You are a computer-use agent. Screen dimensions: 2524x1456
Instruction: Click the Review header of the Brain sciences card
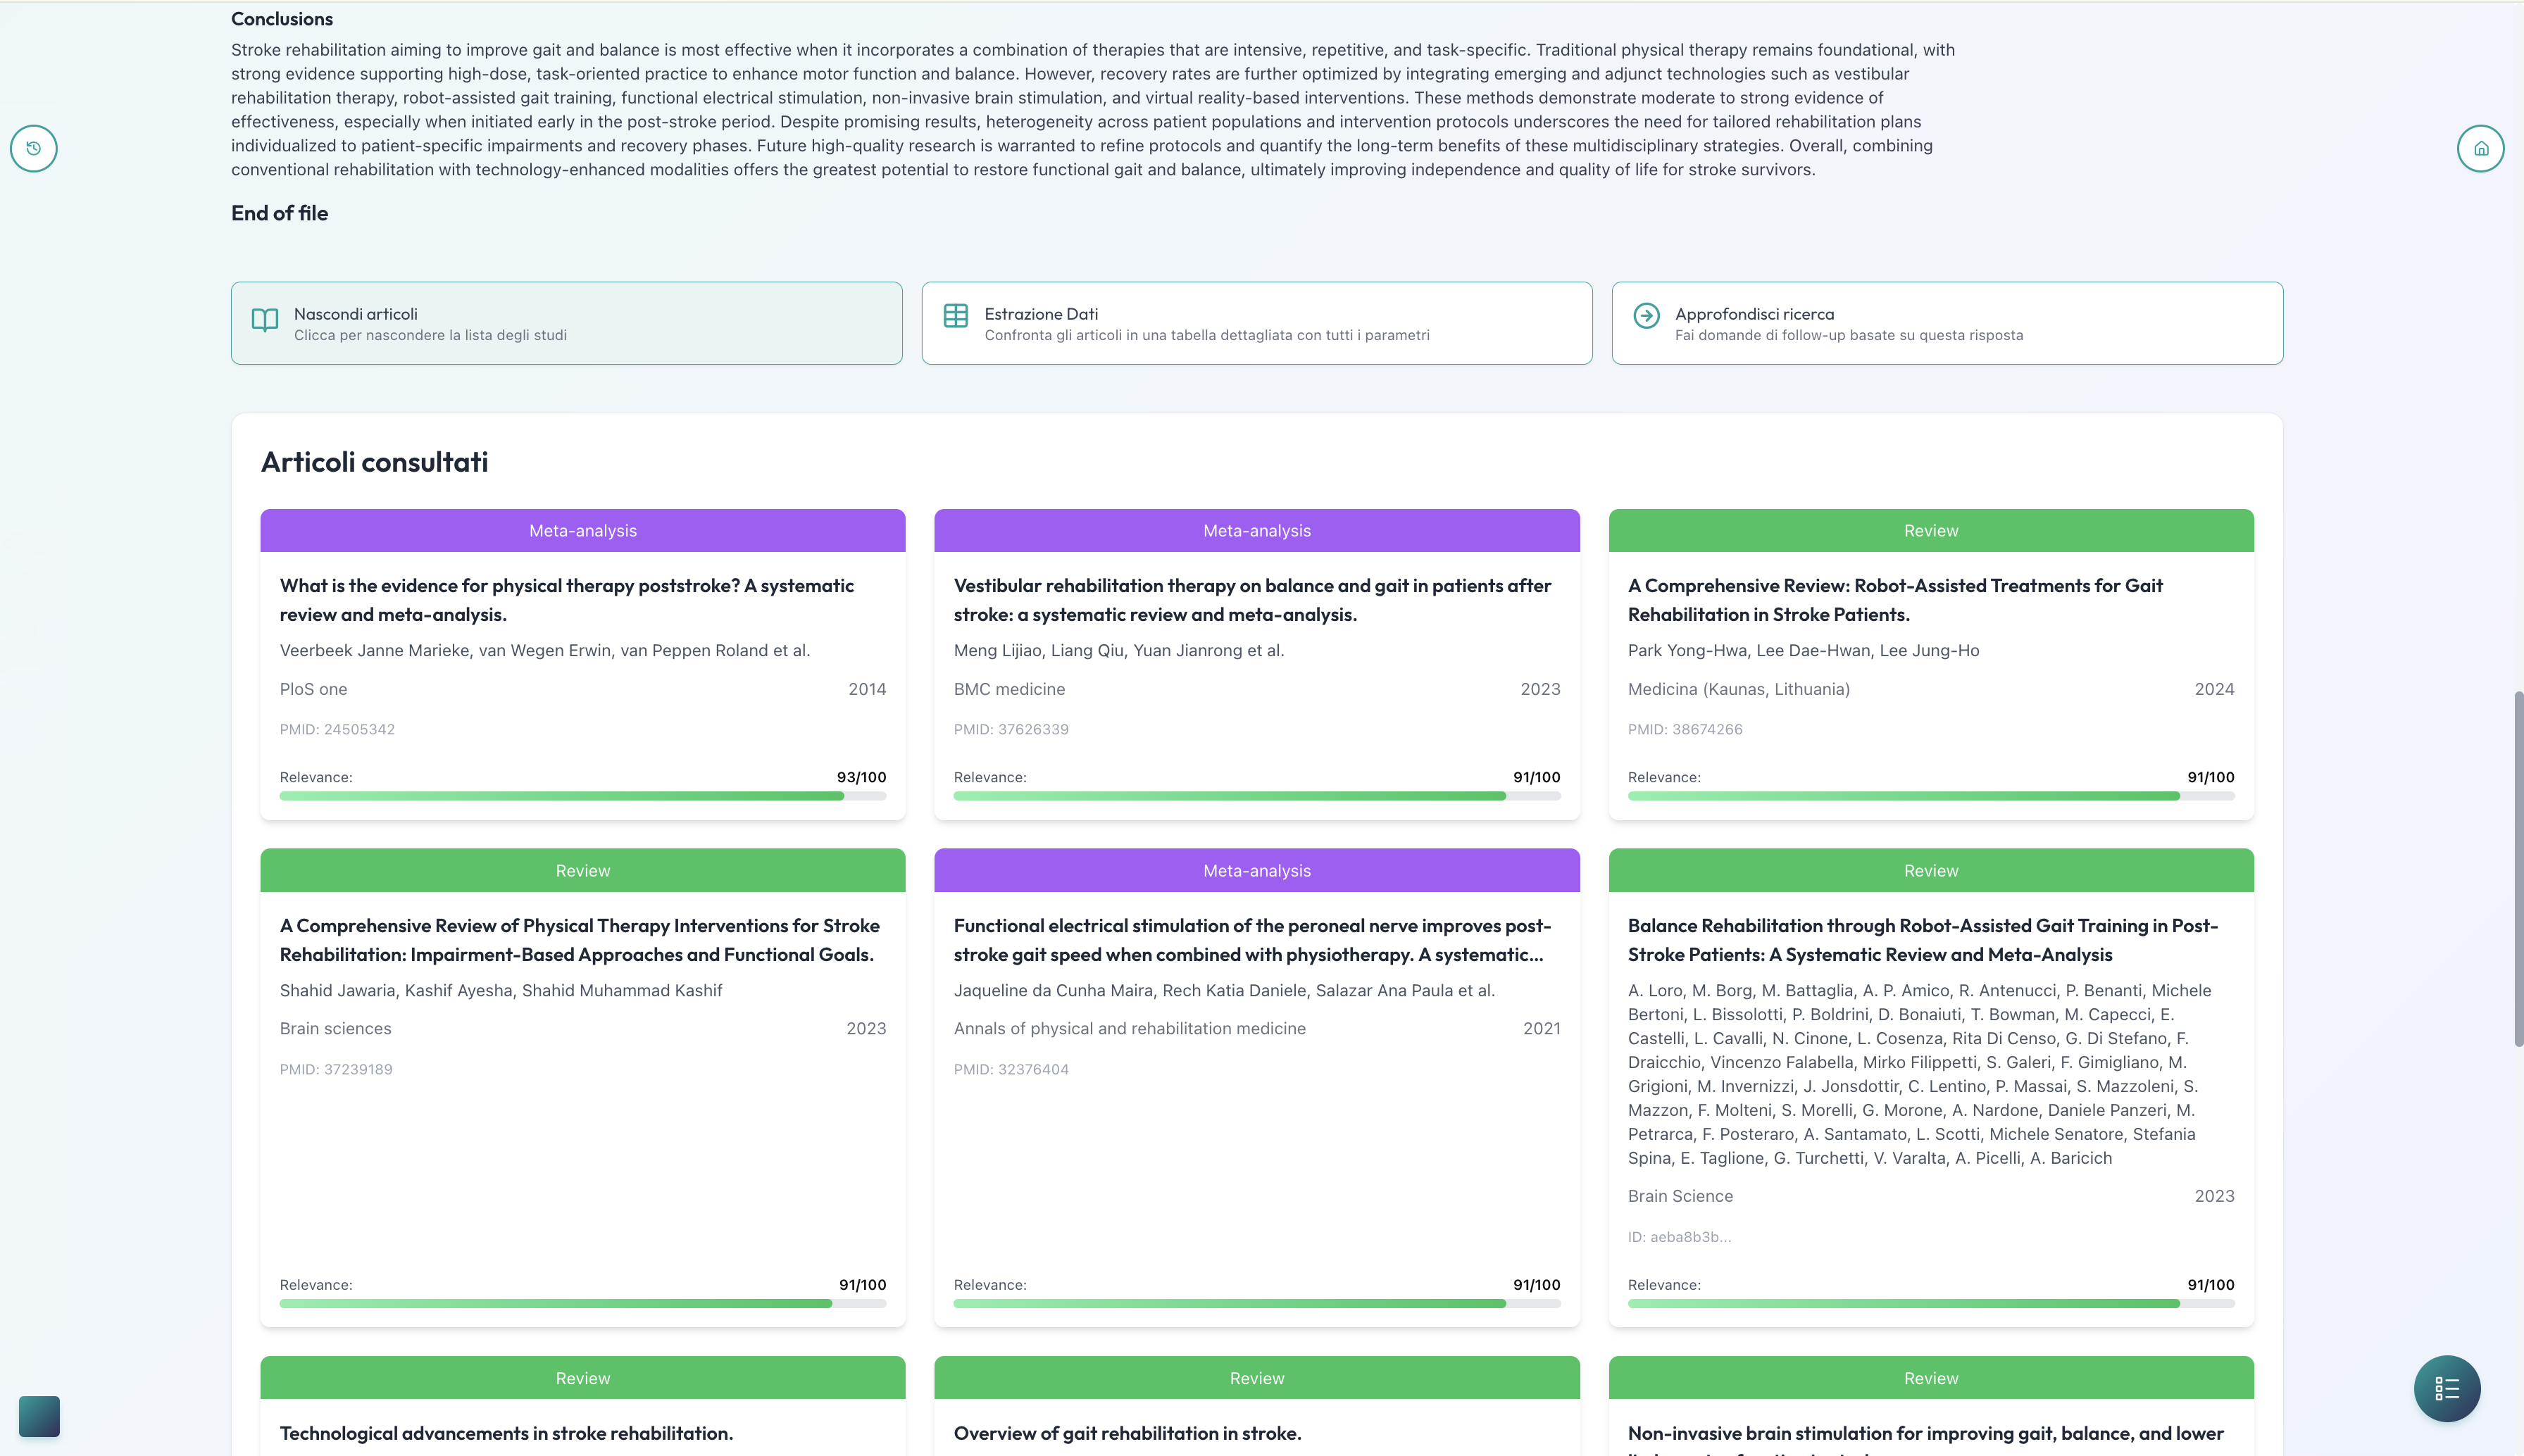pos(582,870)
